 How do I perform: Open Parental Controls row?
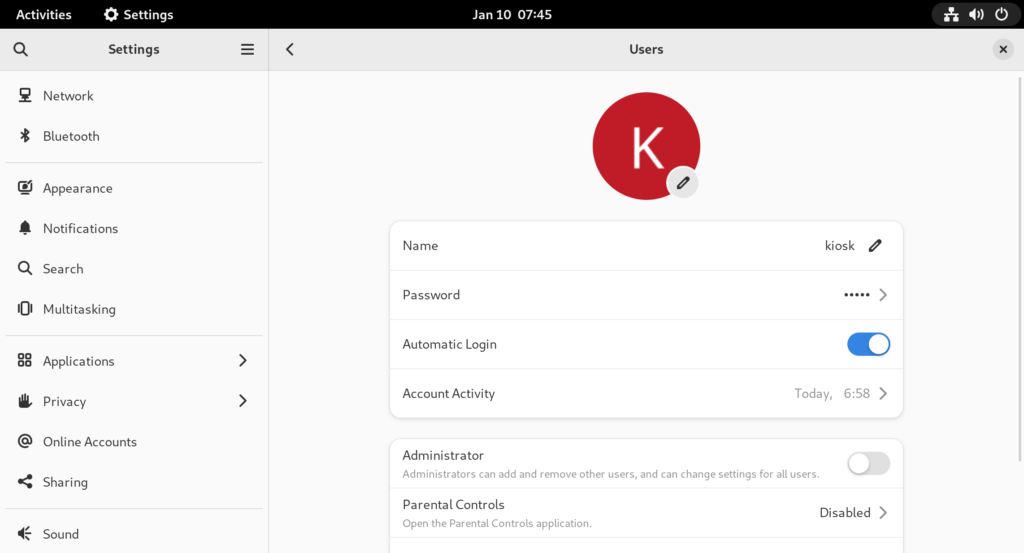click(646, 512)
